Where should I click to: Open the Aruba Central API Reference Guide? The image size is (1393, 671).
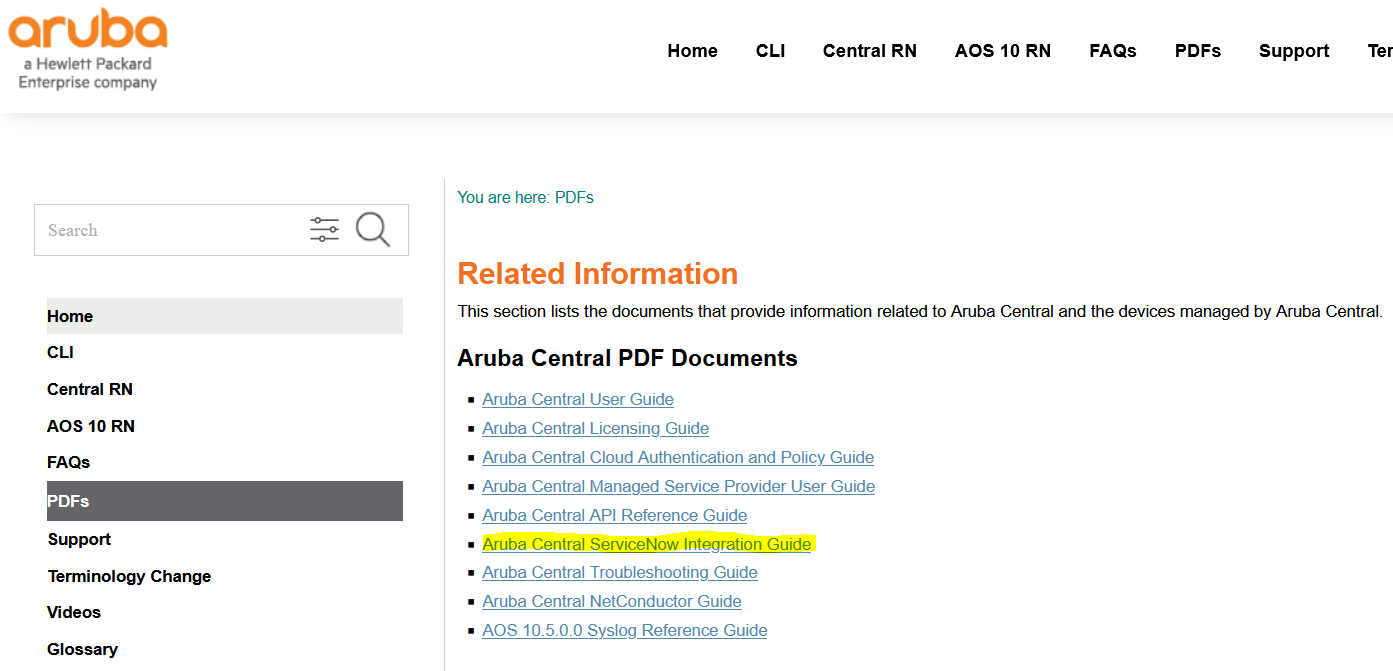[614, 514]
